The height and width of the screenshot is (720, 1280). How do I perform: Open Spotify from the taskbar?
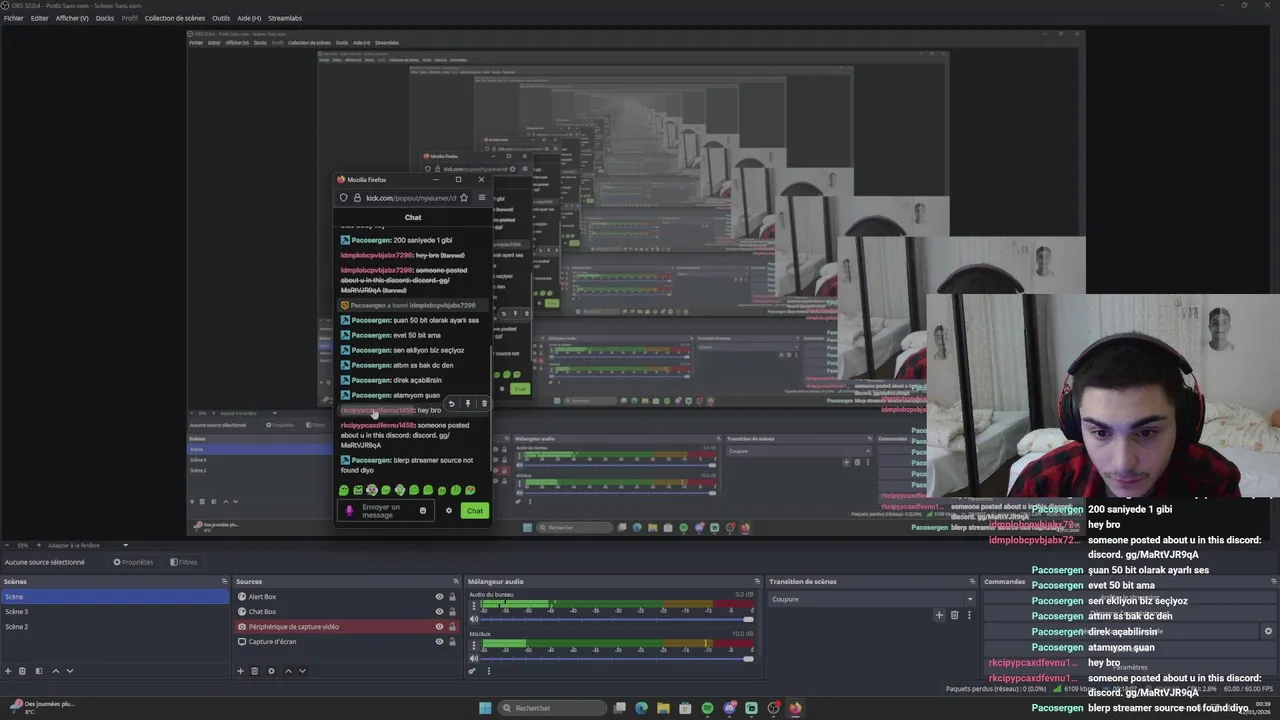pos(707,708)
